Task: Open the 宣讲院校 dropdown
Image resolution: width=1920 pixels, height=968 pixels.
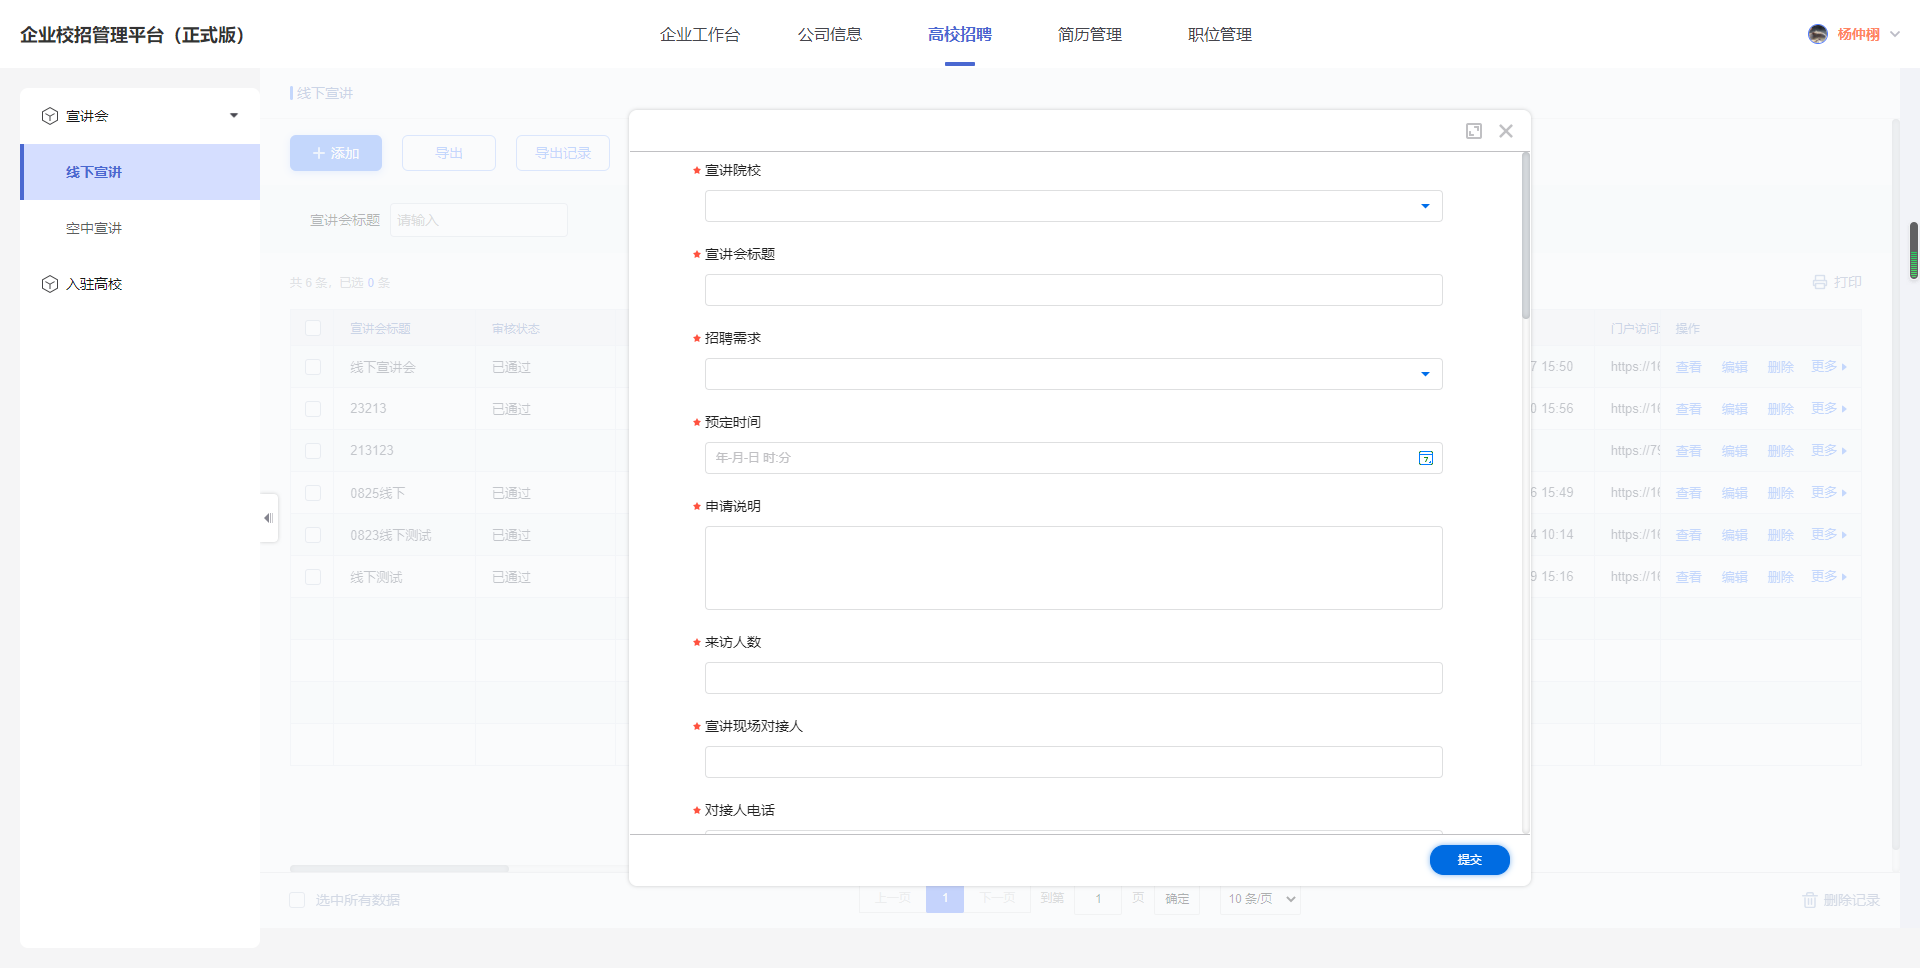Action: 1073,206
